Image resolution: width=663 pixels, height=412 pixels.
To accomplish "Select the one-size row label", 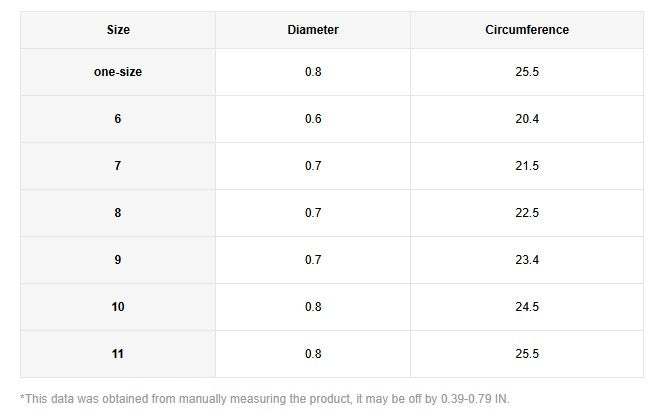I will coord(118,73).
